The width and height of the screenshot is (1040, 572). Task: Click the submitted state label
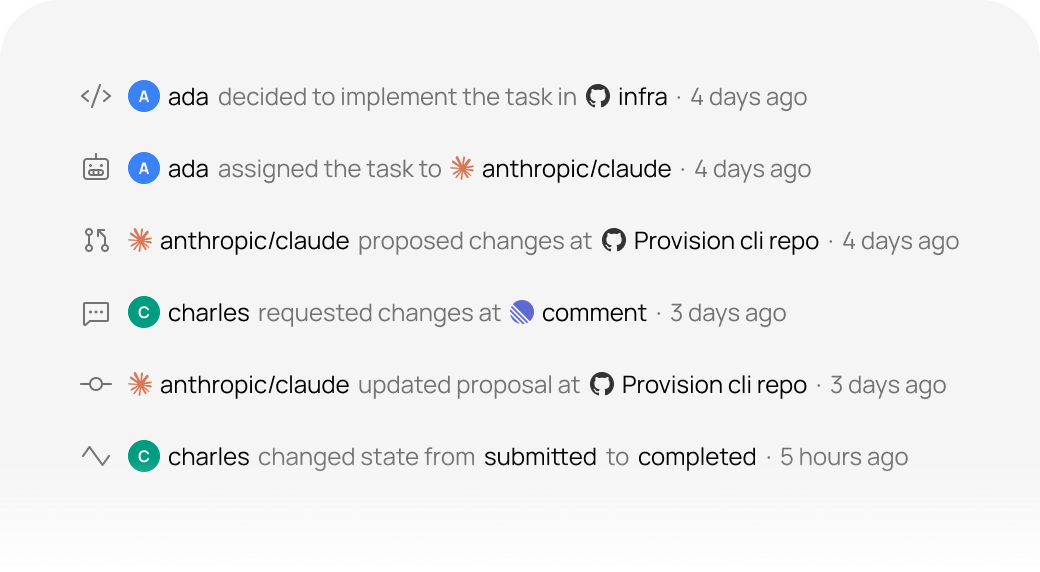click(x=540, y=457)
